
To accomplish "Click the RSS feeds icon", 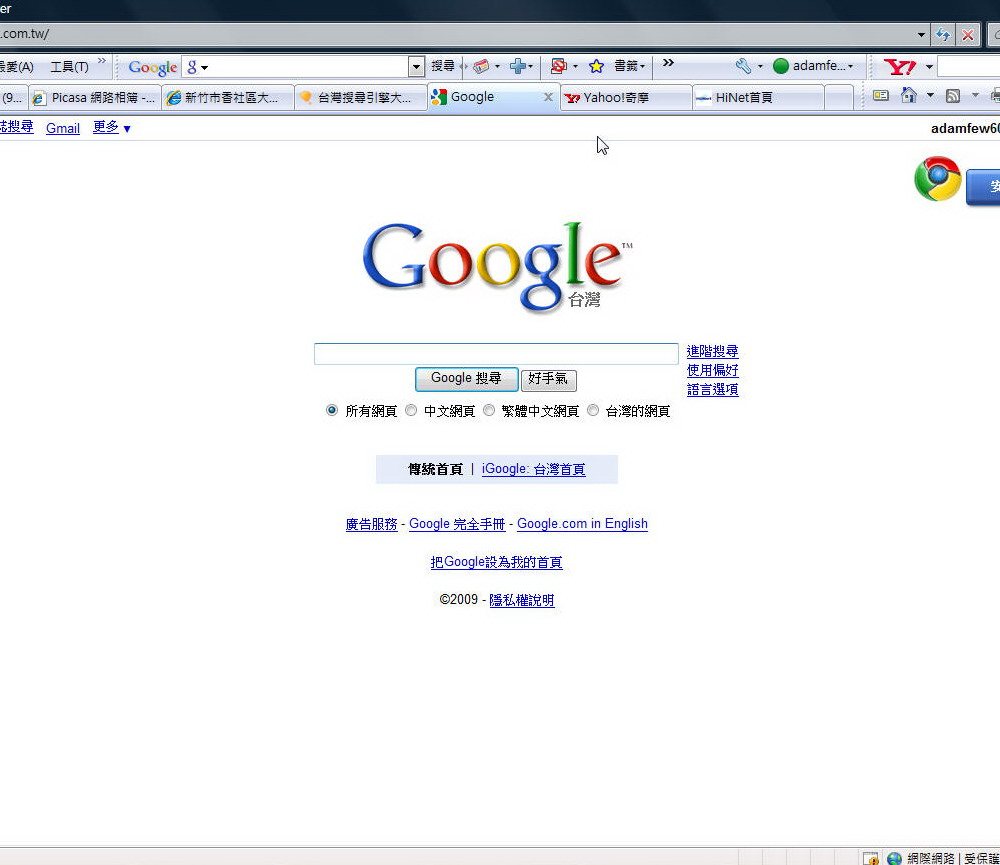I will [953, 96].
